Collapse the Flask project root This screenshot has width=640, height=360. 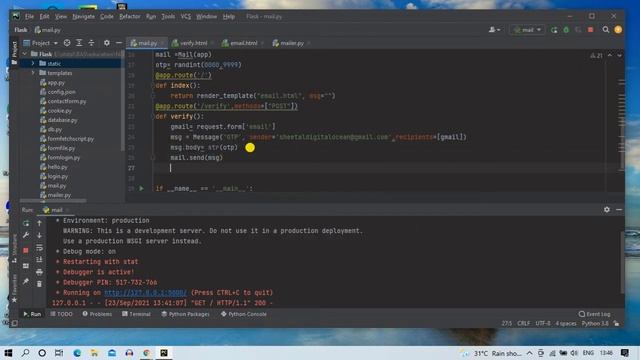pyautogui.click(x=25, y=54)
